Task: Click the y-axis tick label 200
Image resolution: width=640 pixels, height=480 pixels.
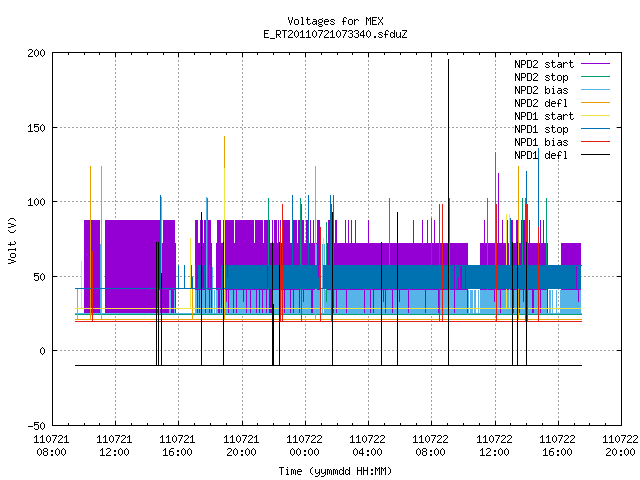Action: click(x=36, y=53)
